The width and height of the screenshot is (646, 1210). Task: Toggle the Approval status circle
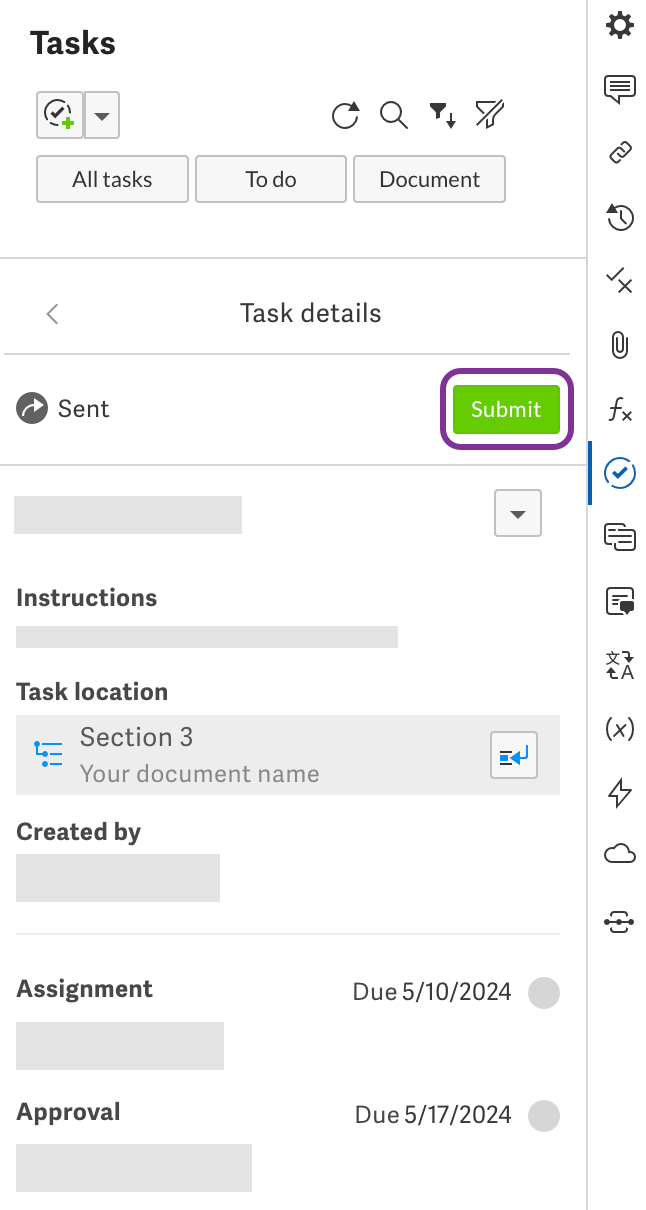(x=544, y=1115)
